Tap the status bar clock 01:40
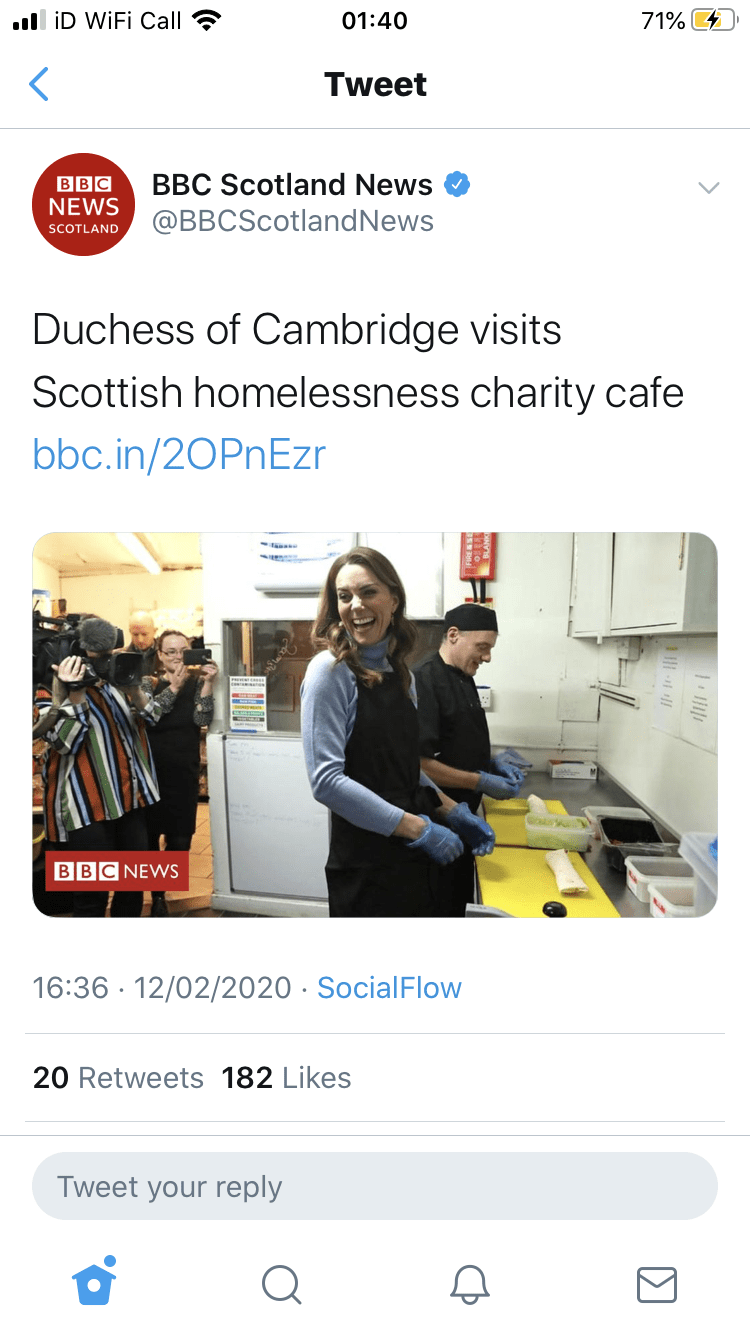Viewport: 750px width, 1334px height. [375, 21]
